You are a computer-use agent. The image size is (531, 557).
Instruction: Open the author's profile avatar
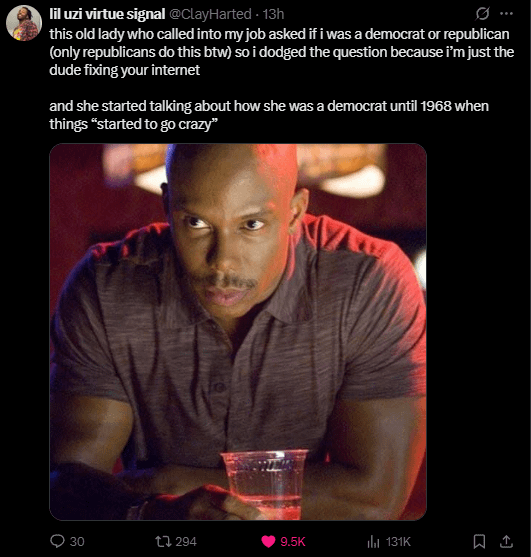(24, 23)
